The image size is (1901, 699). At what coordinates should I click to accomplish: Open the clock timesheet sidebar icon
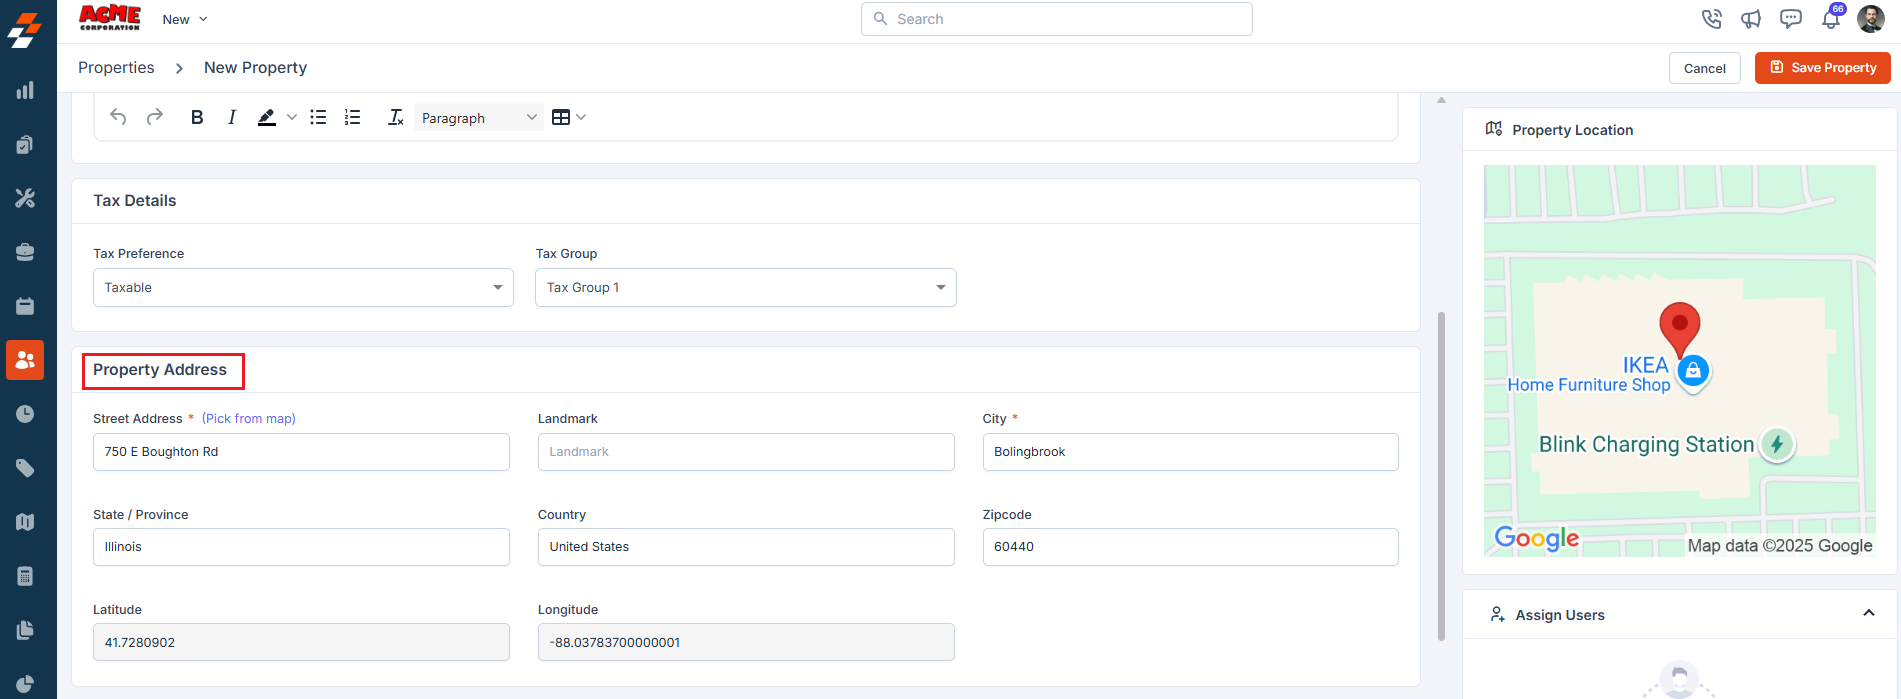25,414
